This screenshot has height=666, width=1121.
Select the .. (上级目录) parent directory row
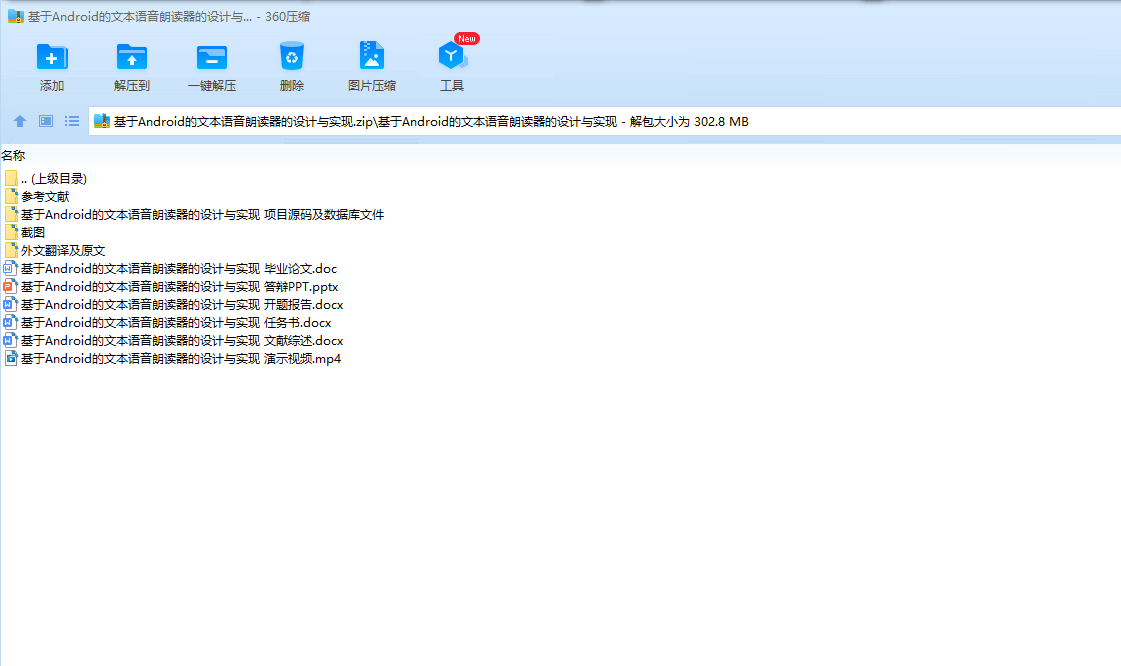tap(54, 179)
